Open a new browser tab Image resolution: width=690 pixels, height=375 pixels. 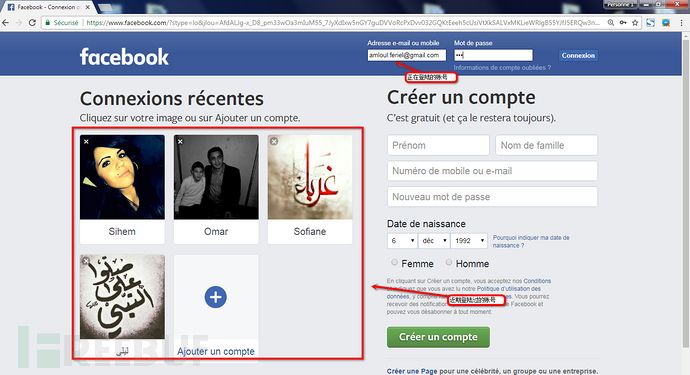tap(106, 7)
